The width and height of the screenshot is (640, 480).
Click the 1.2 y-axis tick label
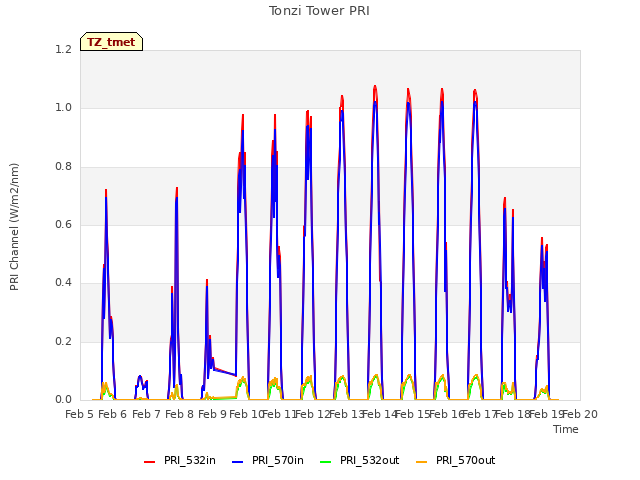[x=63, y=49]
